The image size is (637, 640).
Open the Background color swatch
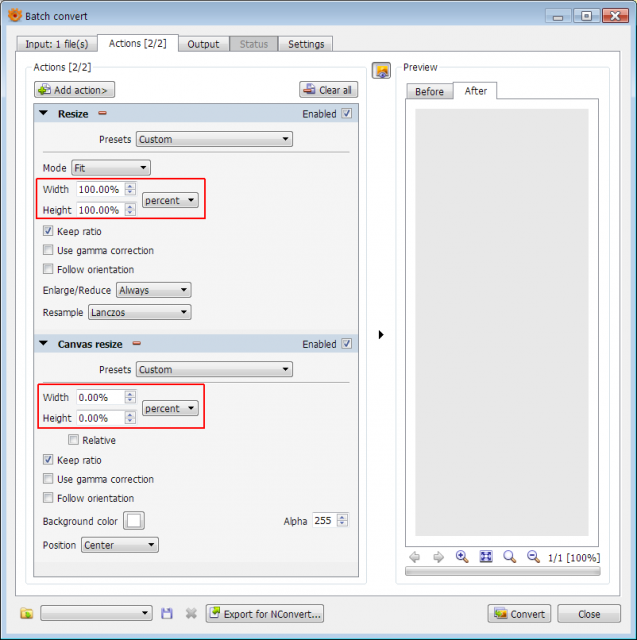pos(134,521)
